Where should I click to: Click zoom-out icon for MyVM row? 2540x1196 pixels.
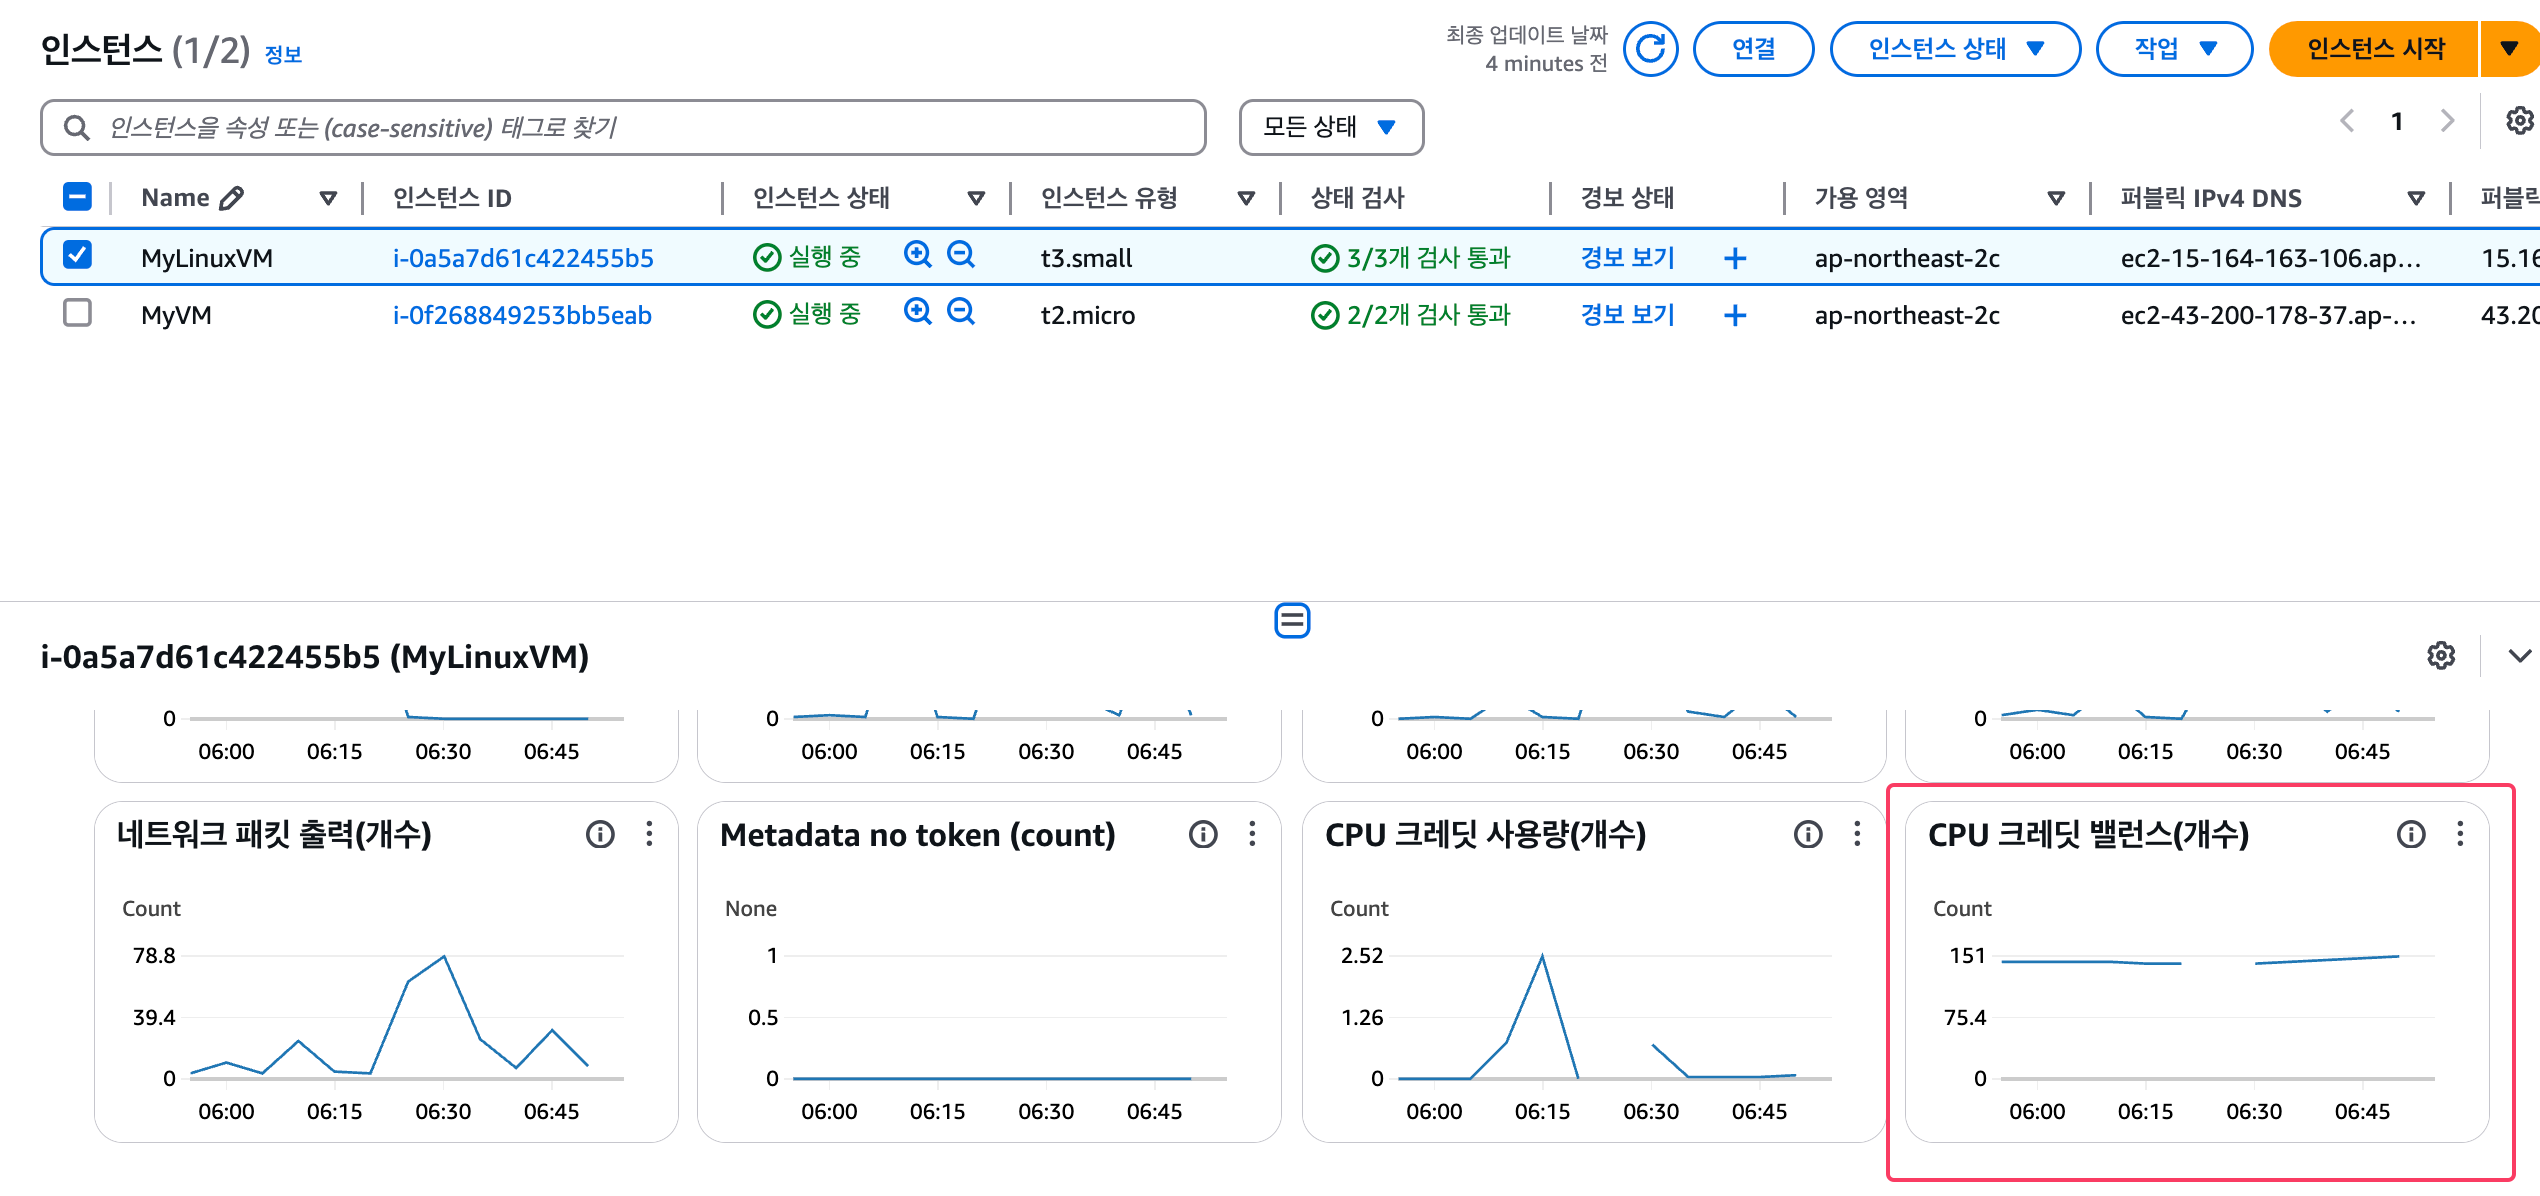[961, 313]
